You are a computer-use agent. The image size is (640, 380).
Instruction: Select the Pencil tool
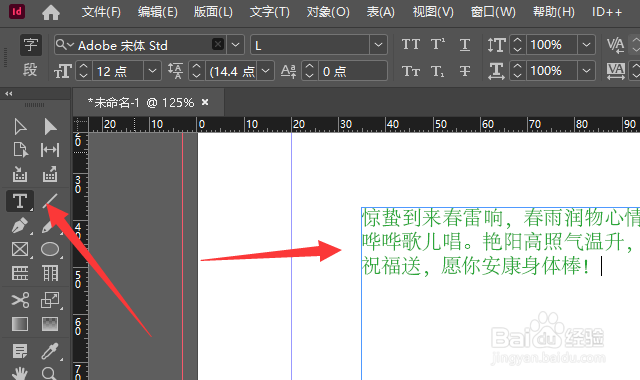tap(49, 226)
